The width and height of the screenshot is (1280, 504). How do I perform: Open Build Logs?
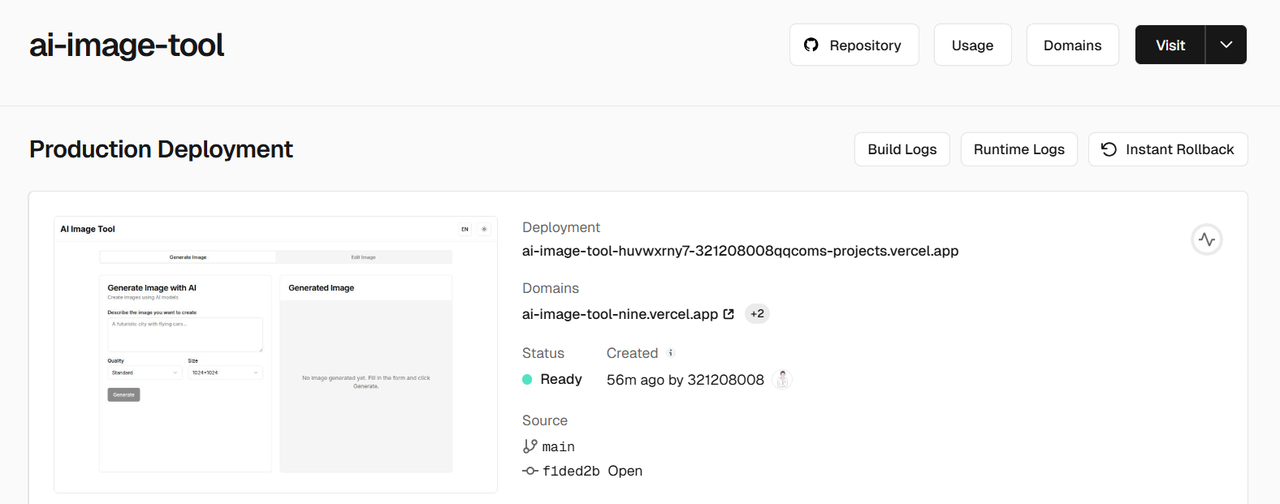click(902, 149)
